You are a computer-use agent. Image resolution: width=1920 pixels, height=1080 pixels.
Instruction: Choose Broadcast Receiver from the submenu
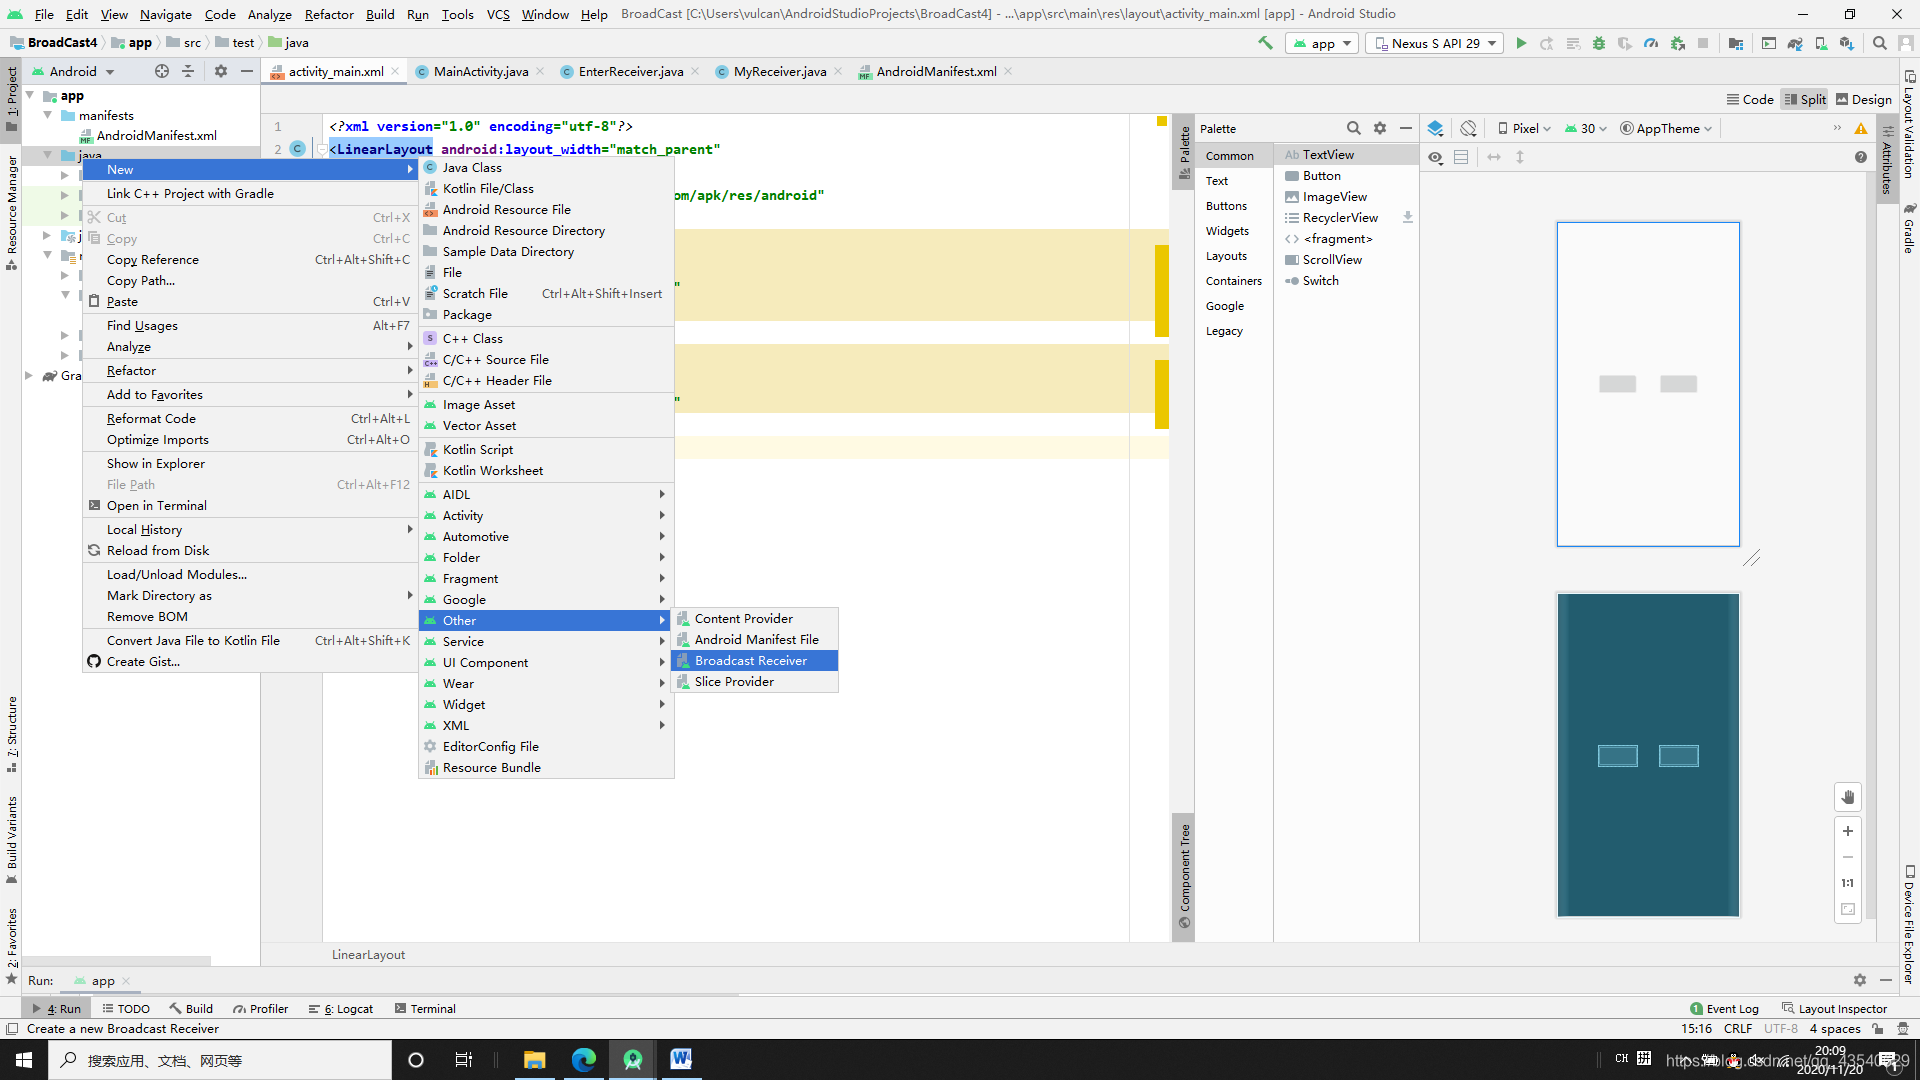coord(754,660)
